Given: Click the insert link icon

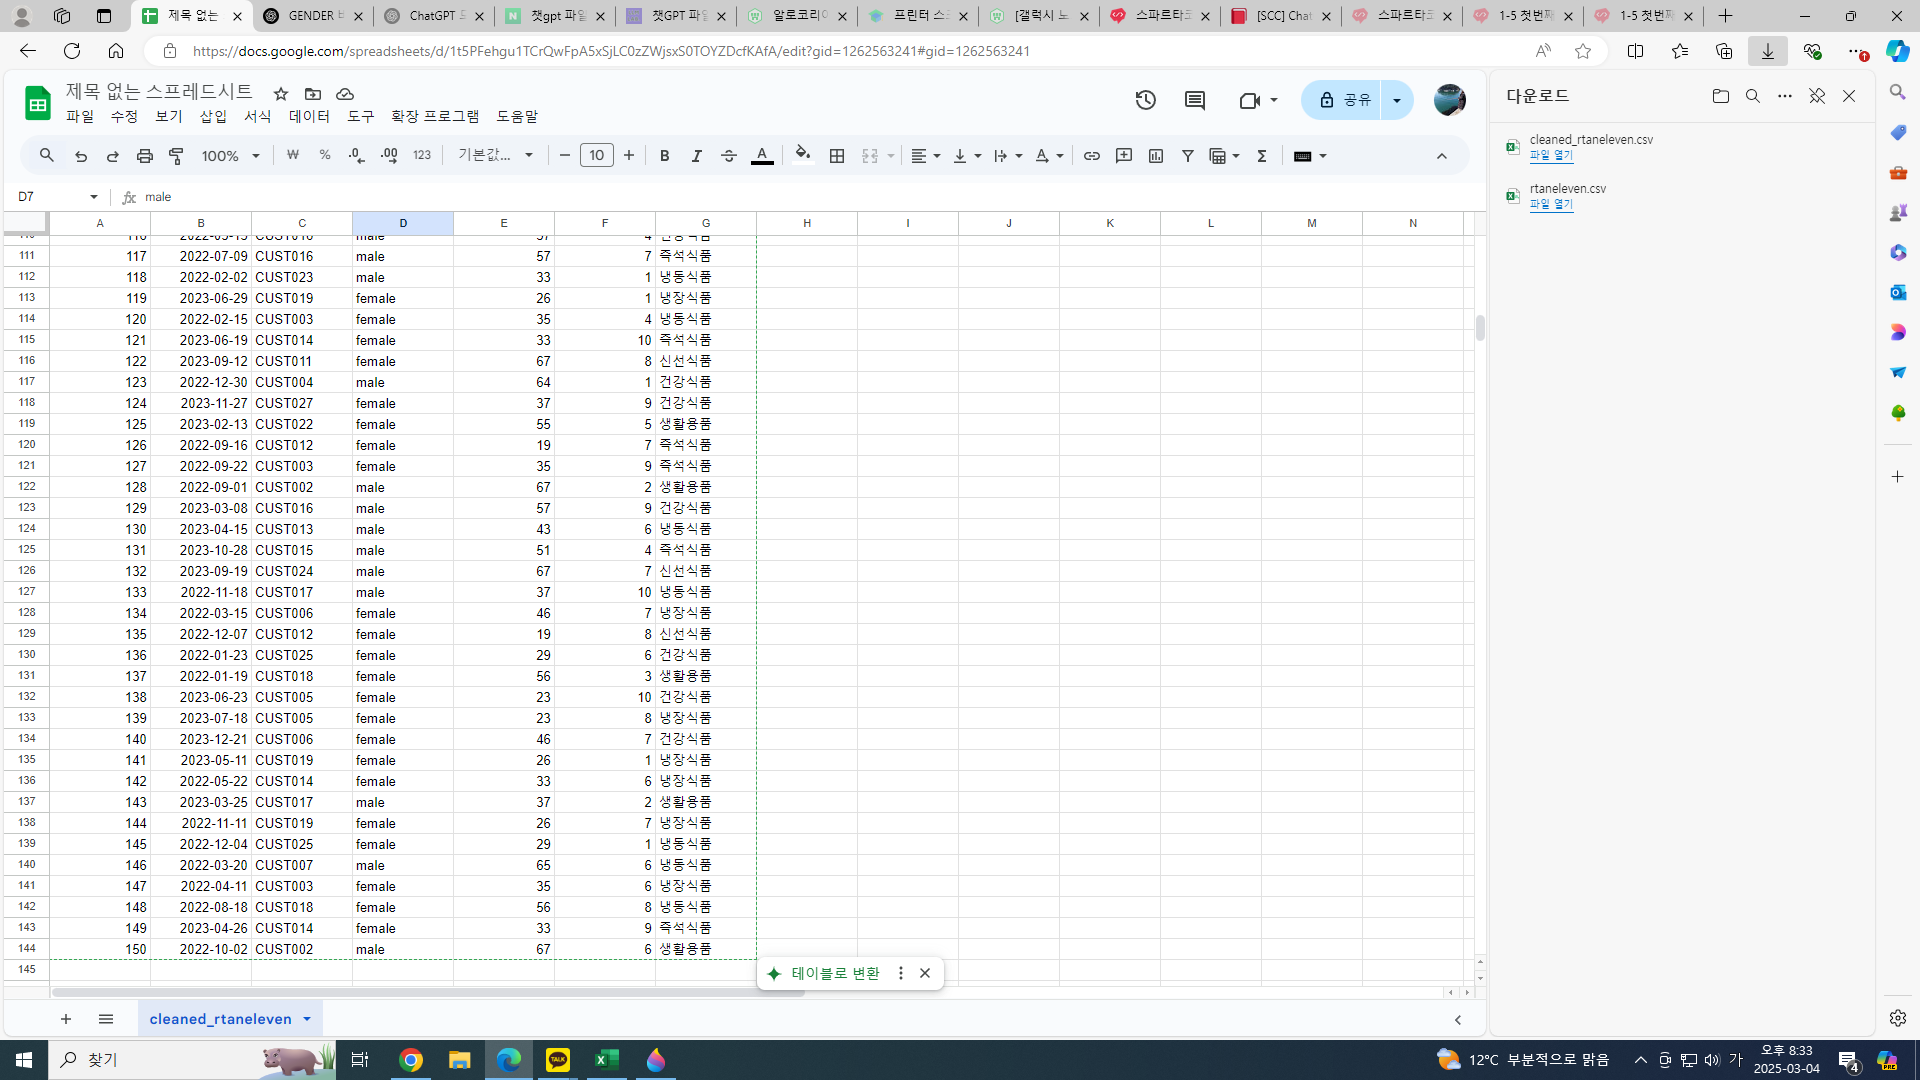Looking at the screenshot, I should (1092, 156).
